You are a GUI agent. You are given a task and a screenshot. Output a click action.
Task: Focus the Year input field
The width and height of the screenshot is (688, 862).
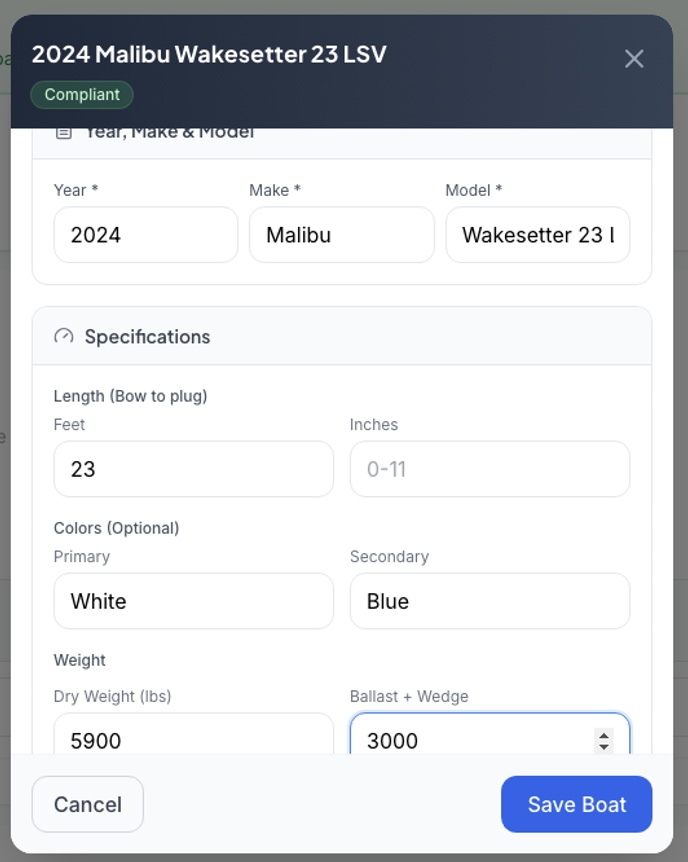(146, 235)
